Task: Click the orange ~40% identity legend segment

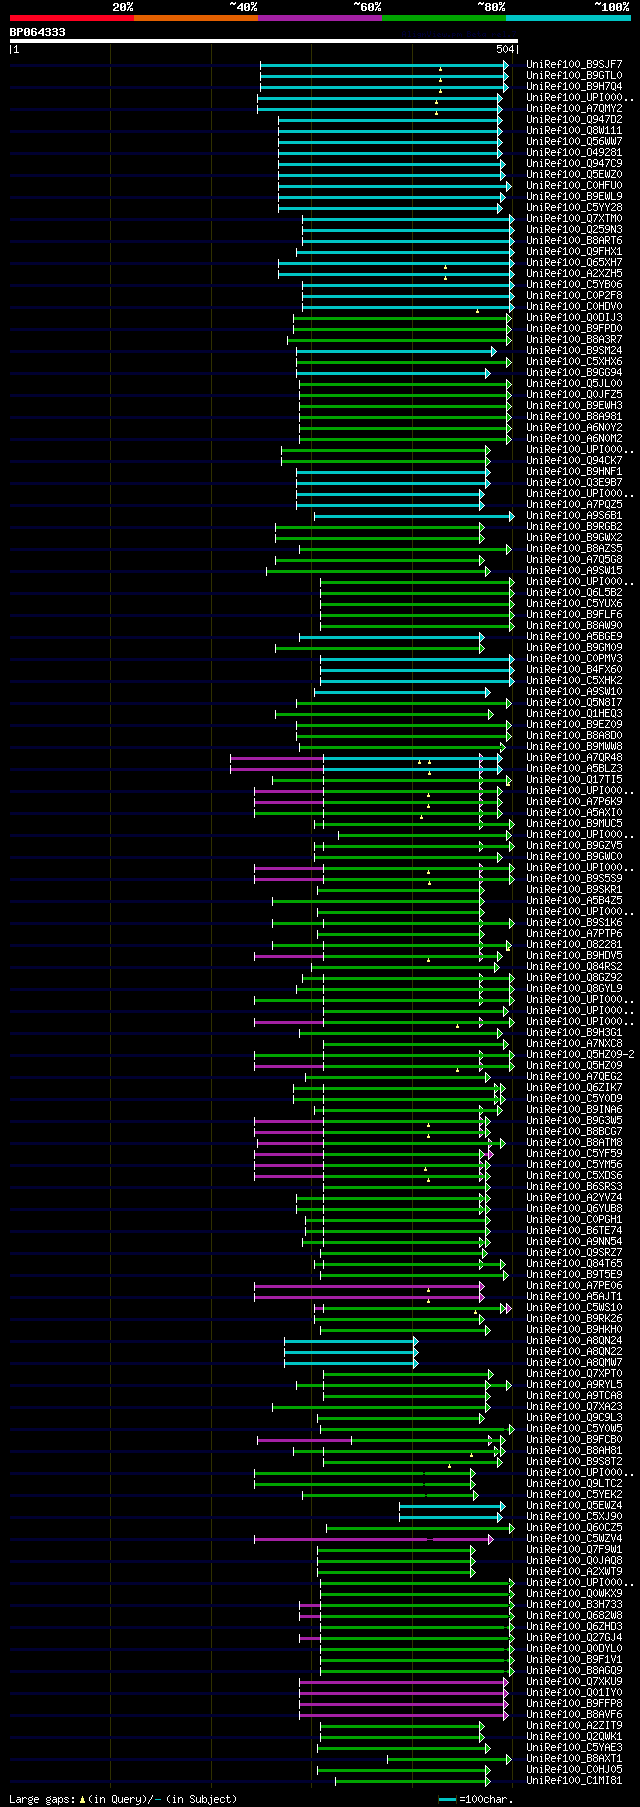Action: pyautogui.click(x=195, y=18)
